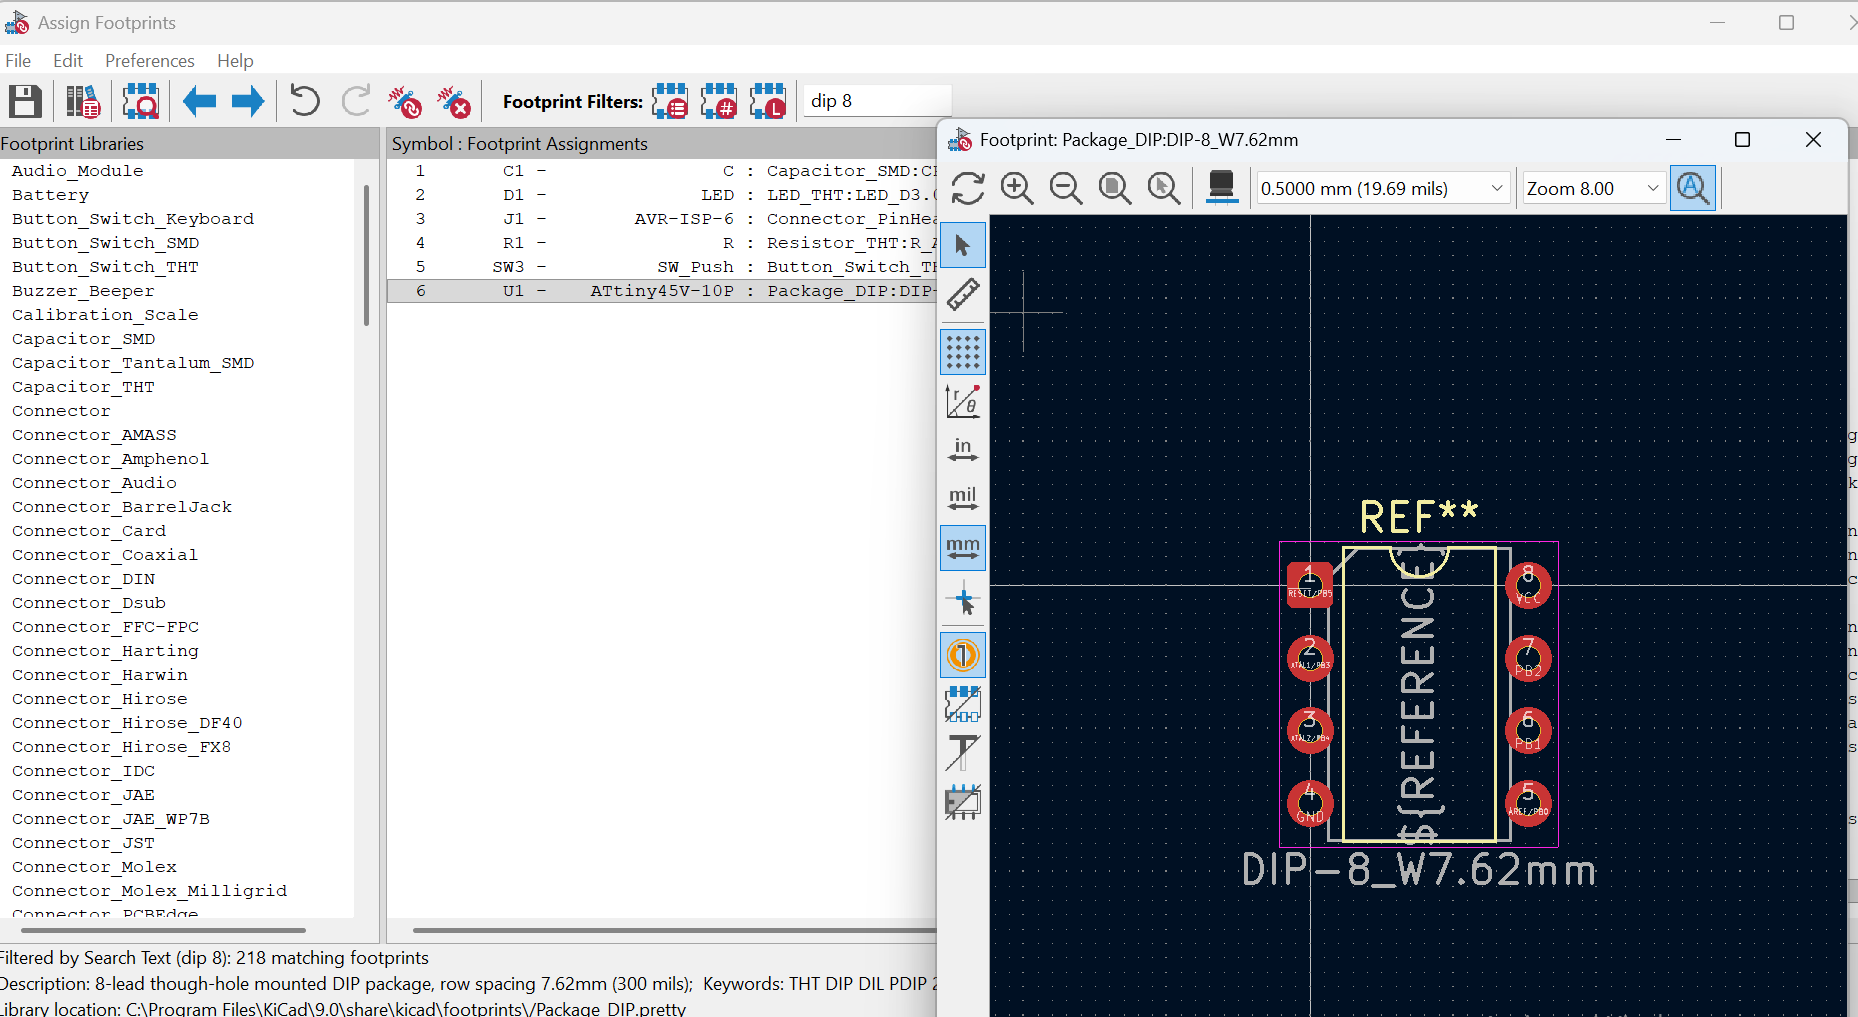Toggle the filter by pin count button
Image resolution: width=1858 pixels, height=1017 pixels.
point(719,101)
